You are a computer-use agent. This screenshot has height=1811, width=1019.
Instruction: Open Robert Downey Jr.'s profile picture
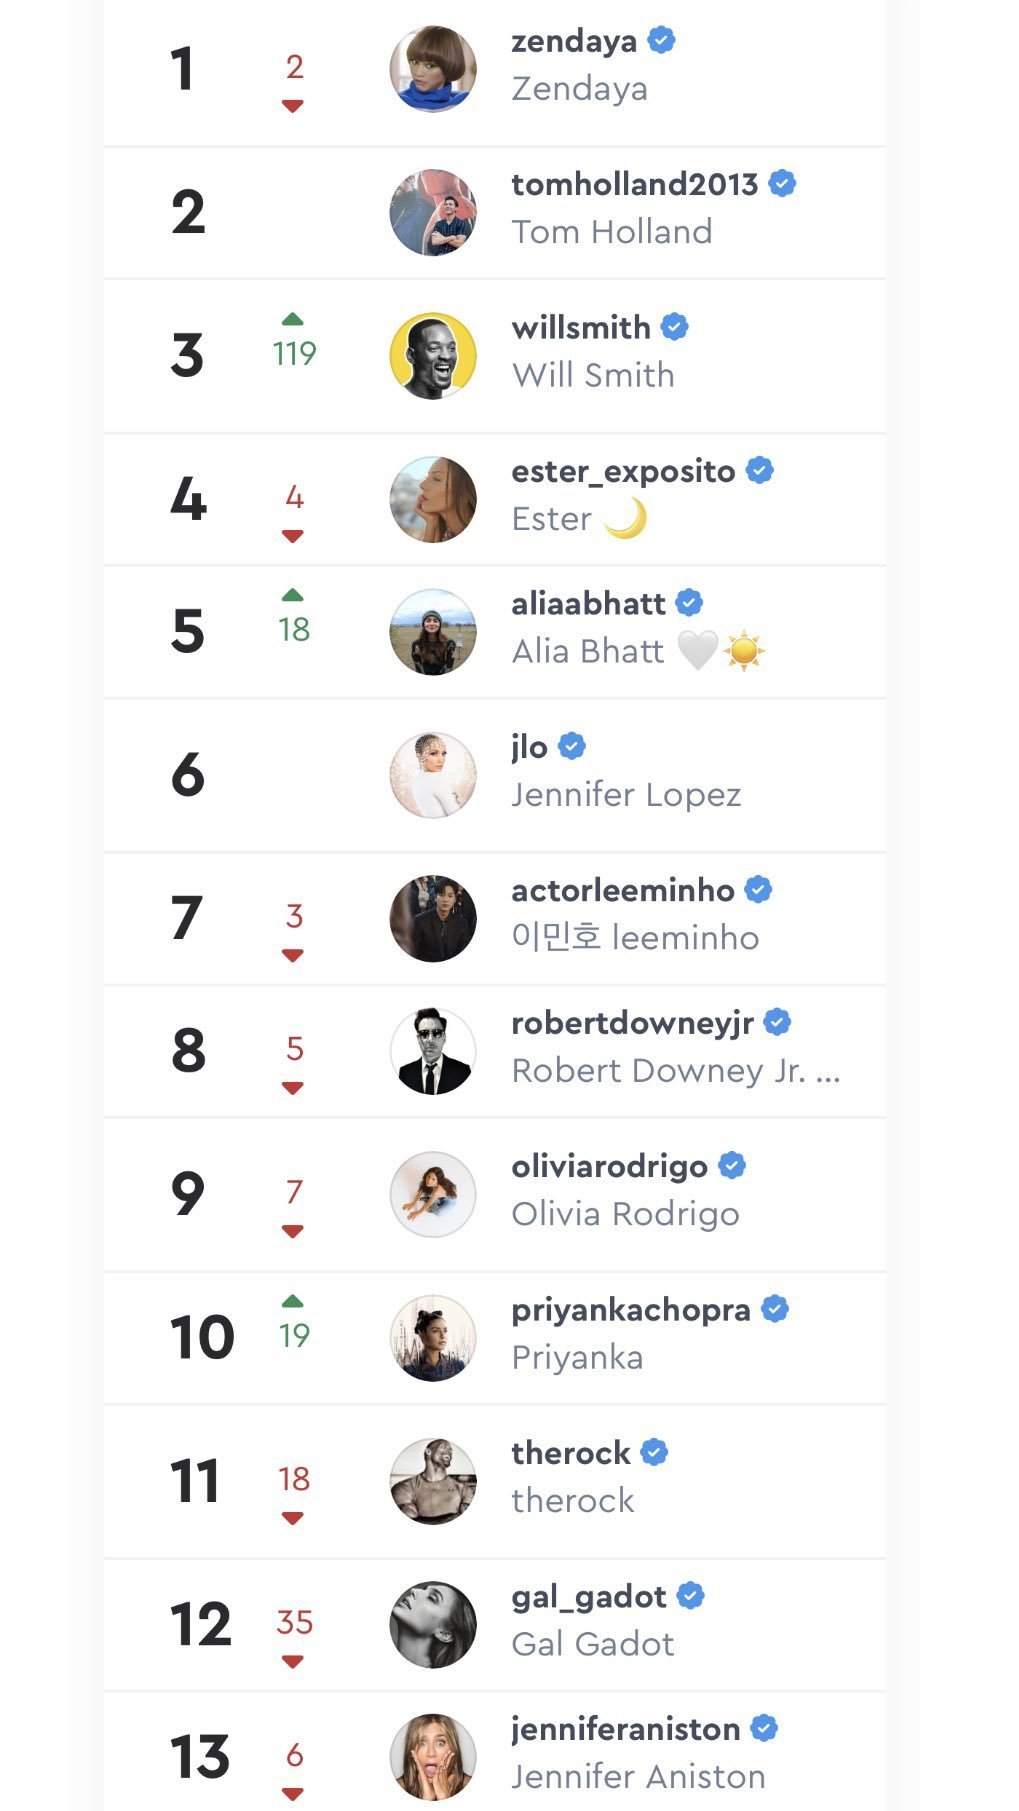[432, 1051]
